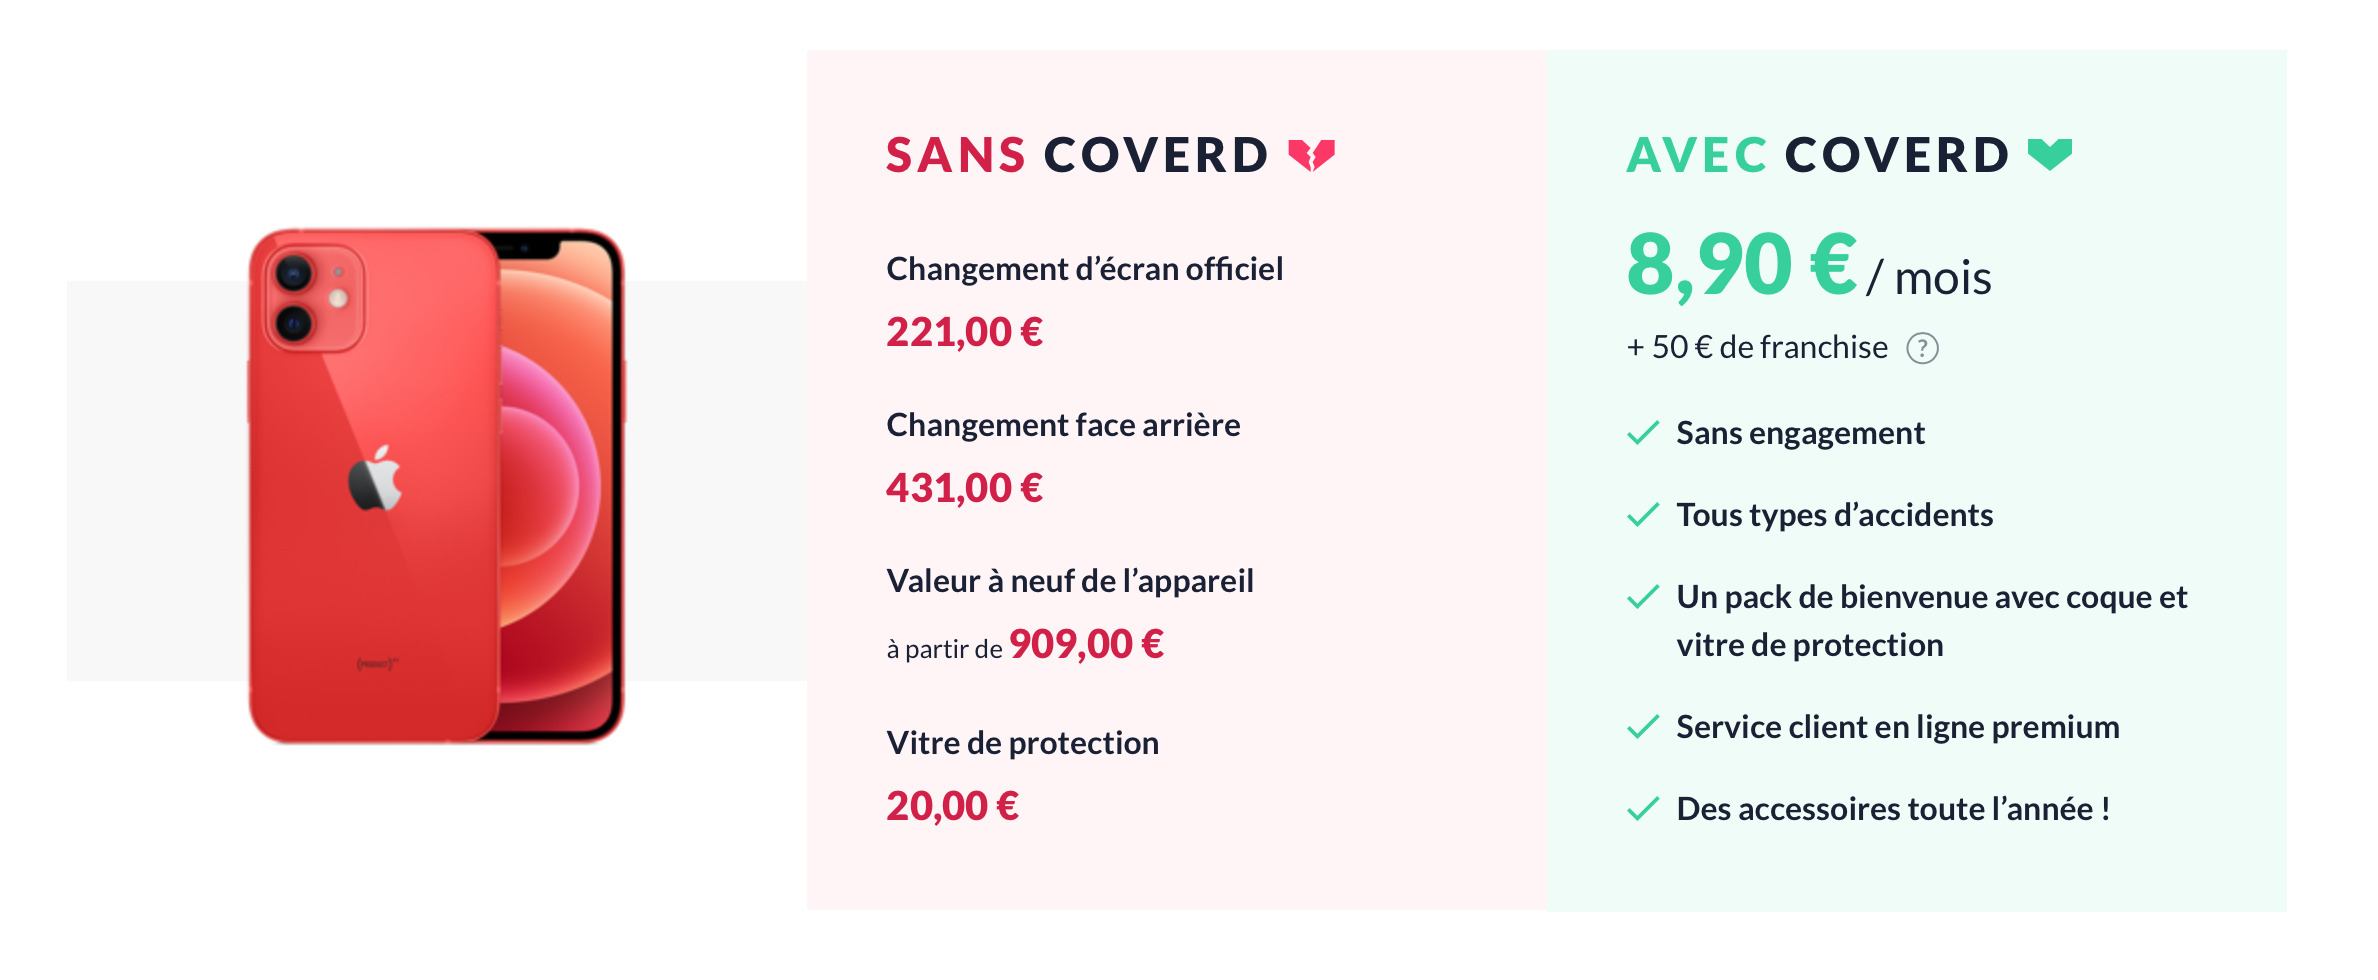Click the 431,00 € back glass price
This screenshot has width=2378, height=980.
[964, 488]
